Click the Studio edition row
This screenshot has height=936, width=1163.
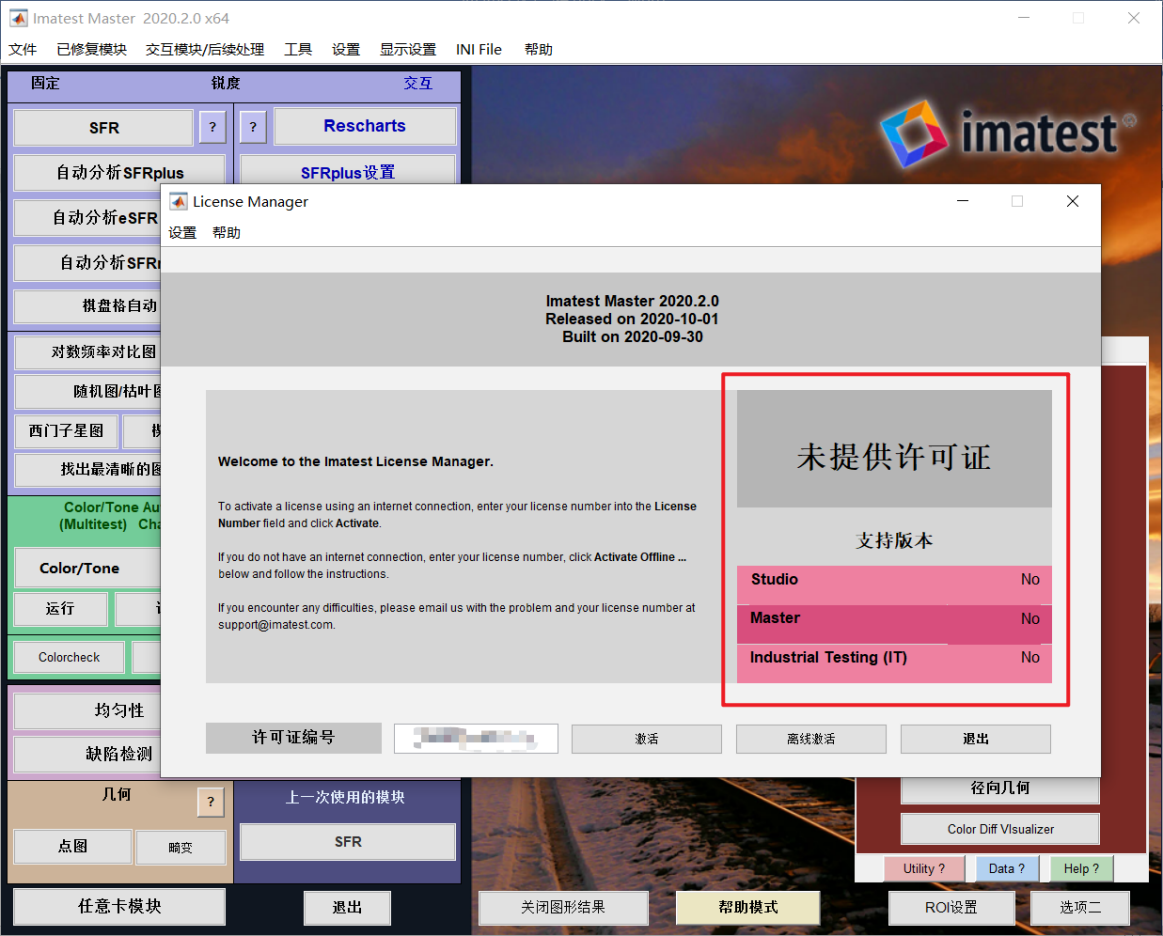pos(894,586)
